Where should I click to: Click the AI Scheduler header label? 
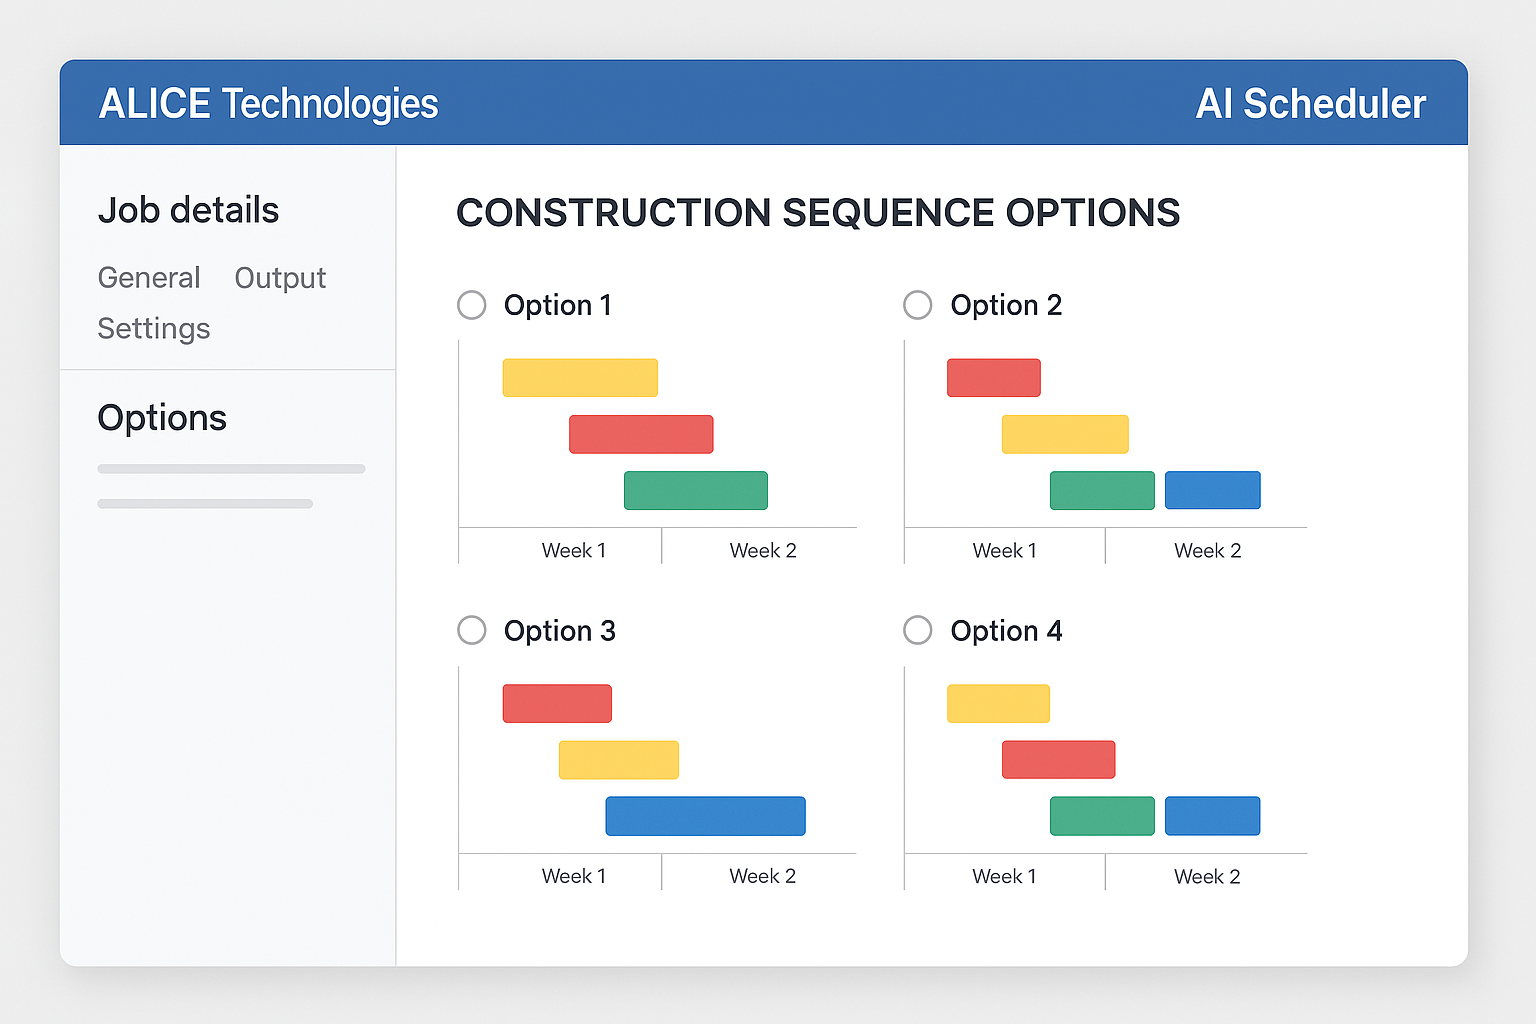point(1310,104)
